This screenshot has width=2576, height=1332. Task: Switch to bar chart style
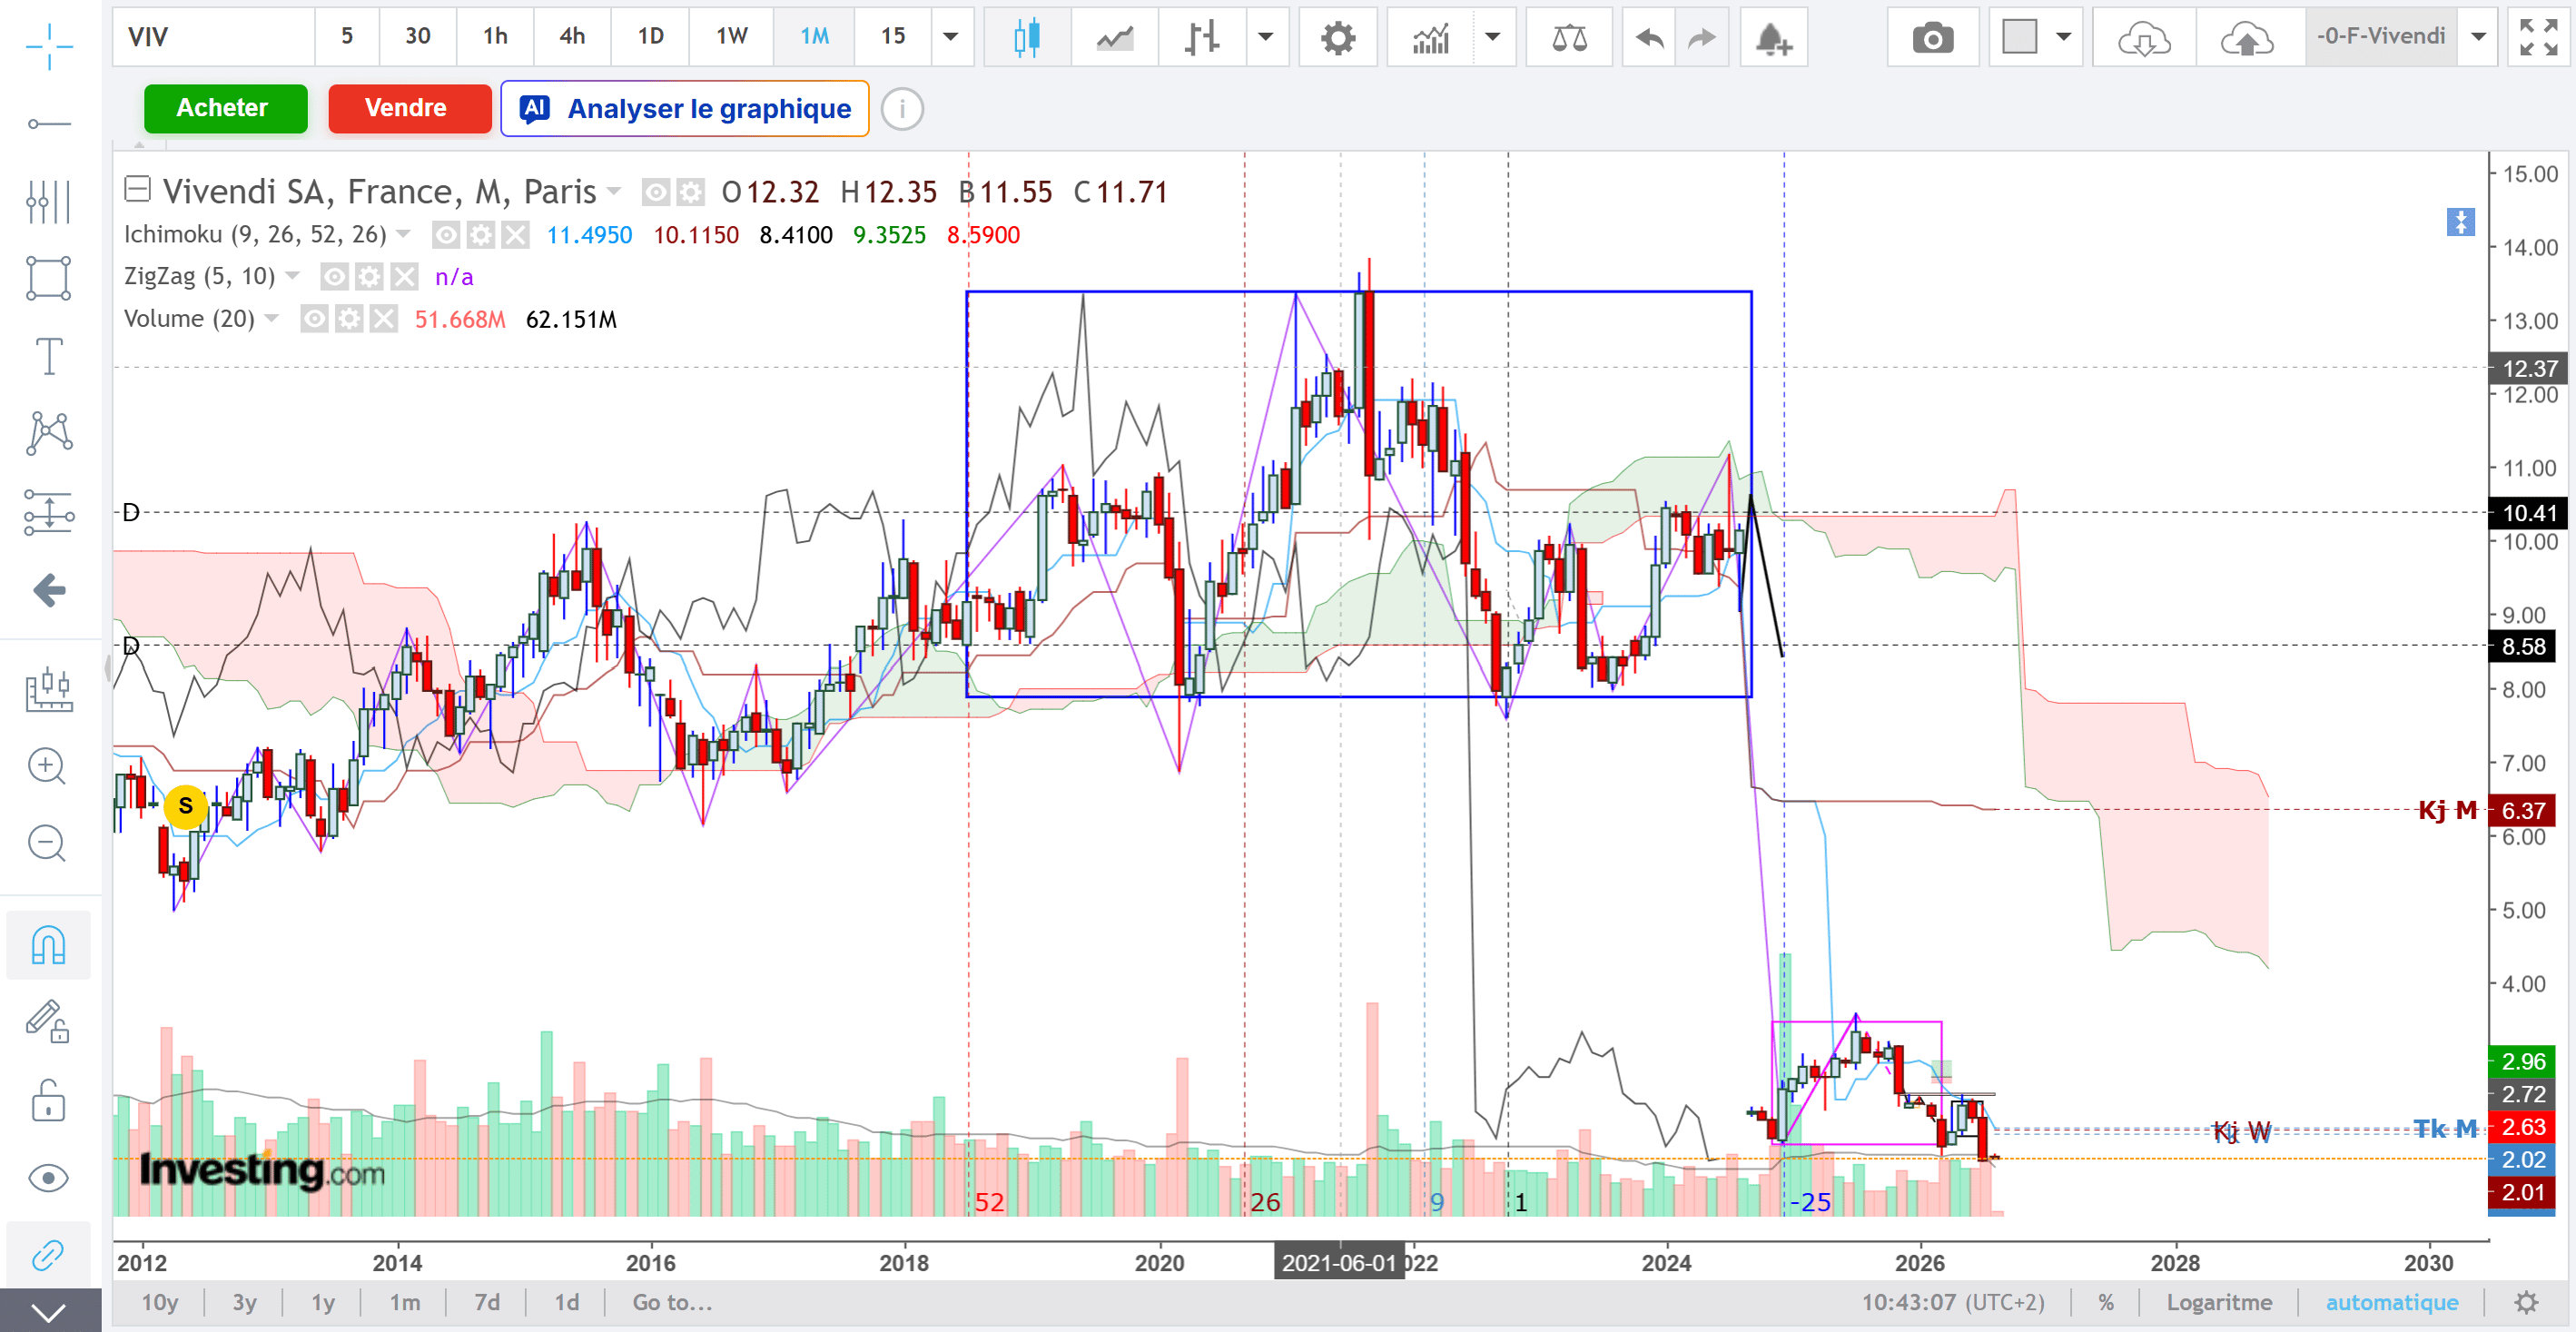pyautogui.click(x=1201, y=38)
